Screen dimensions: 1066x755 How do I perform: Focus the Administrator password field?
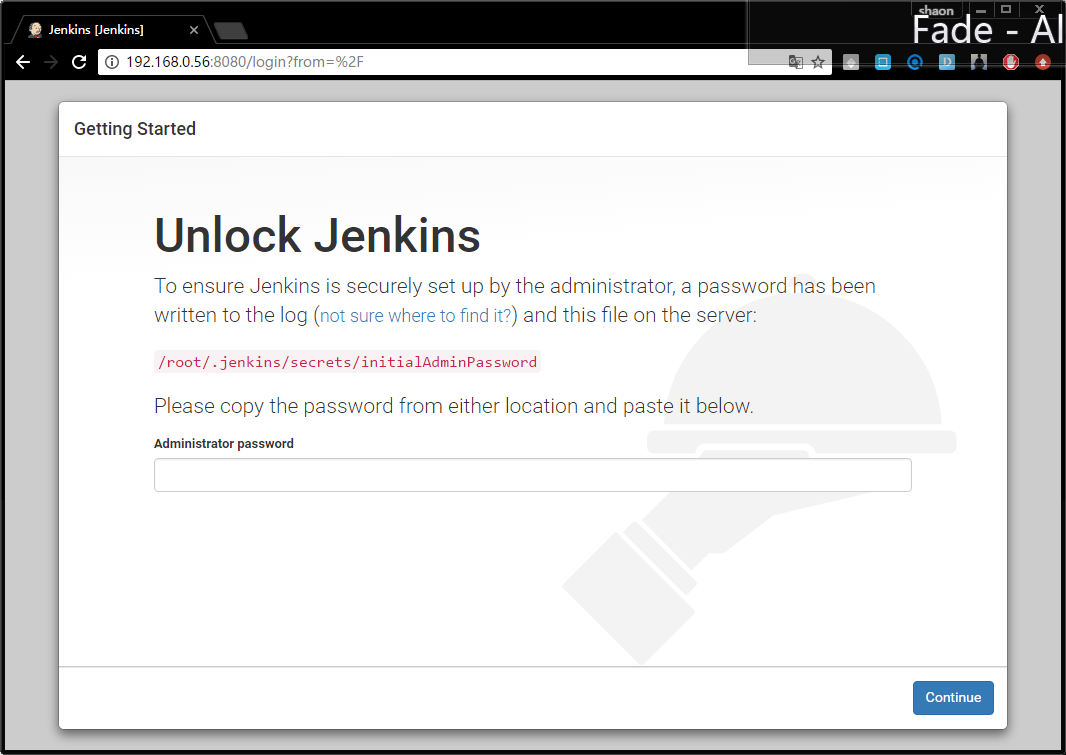tap(532, 475)
